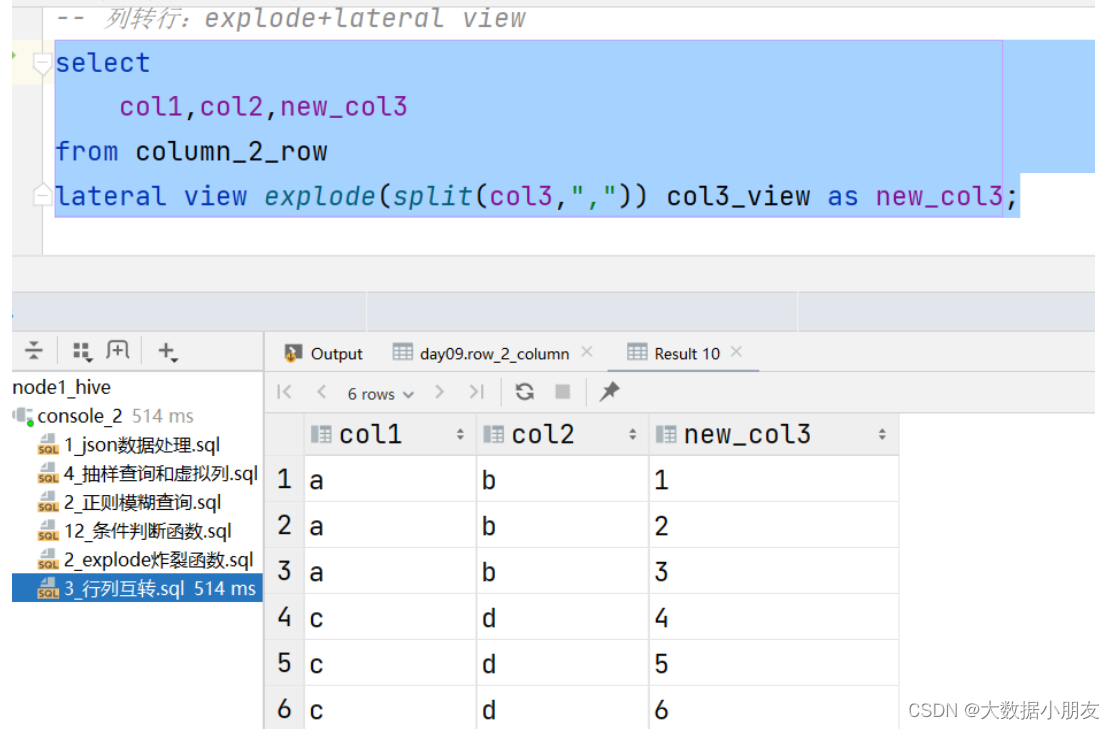Close the Result 10 tab

pos(737,352)
